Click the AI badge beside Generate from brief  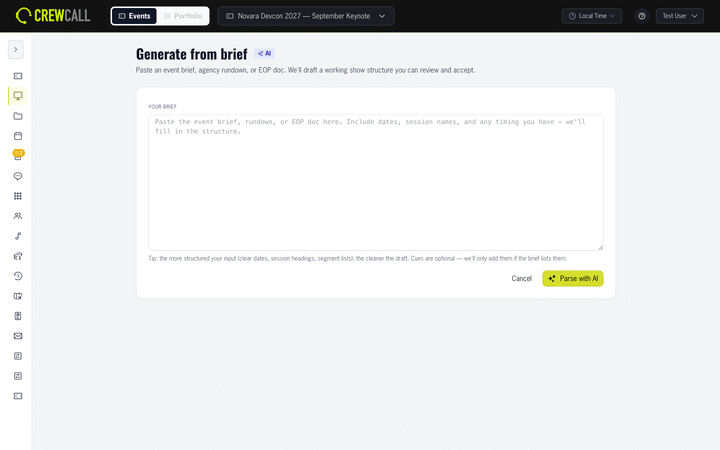[264, 54]
